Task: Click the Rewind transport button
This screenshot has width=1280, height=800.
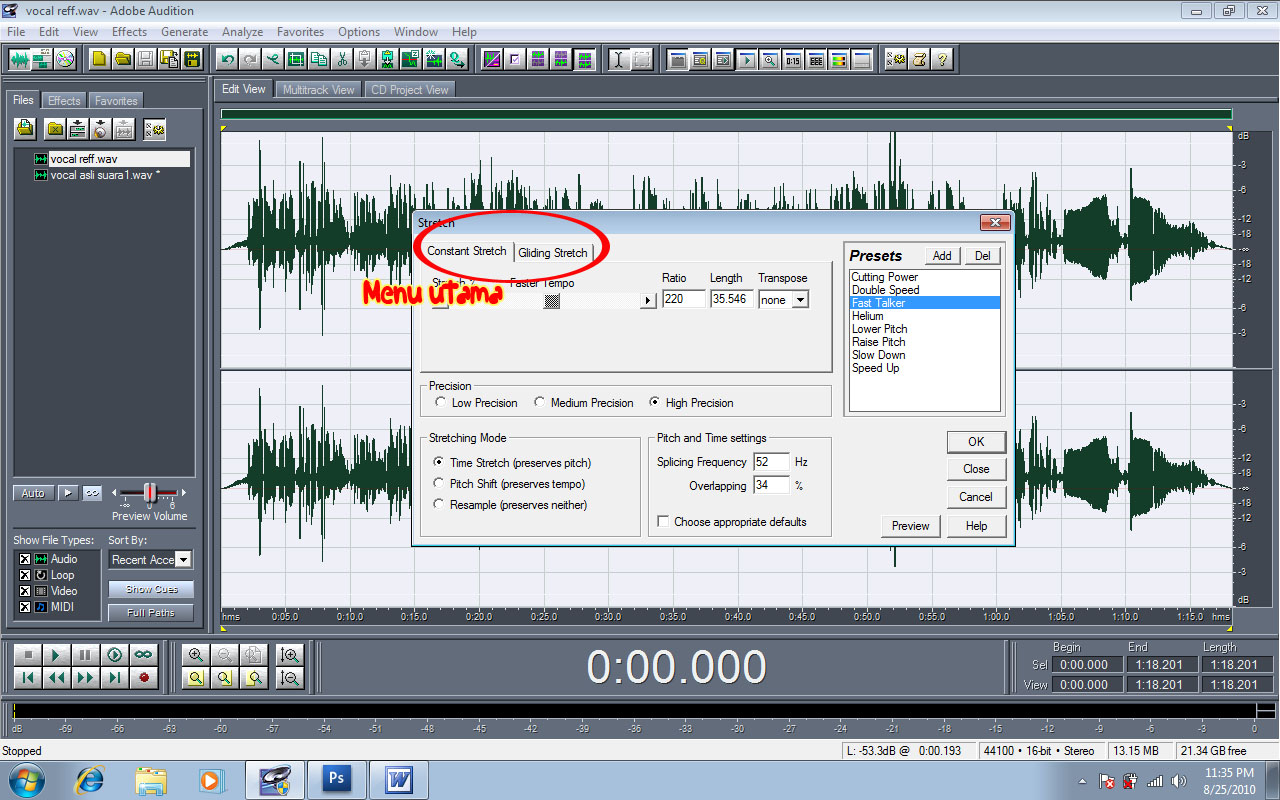Action: (x=57, y=678)
